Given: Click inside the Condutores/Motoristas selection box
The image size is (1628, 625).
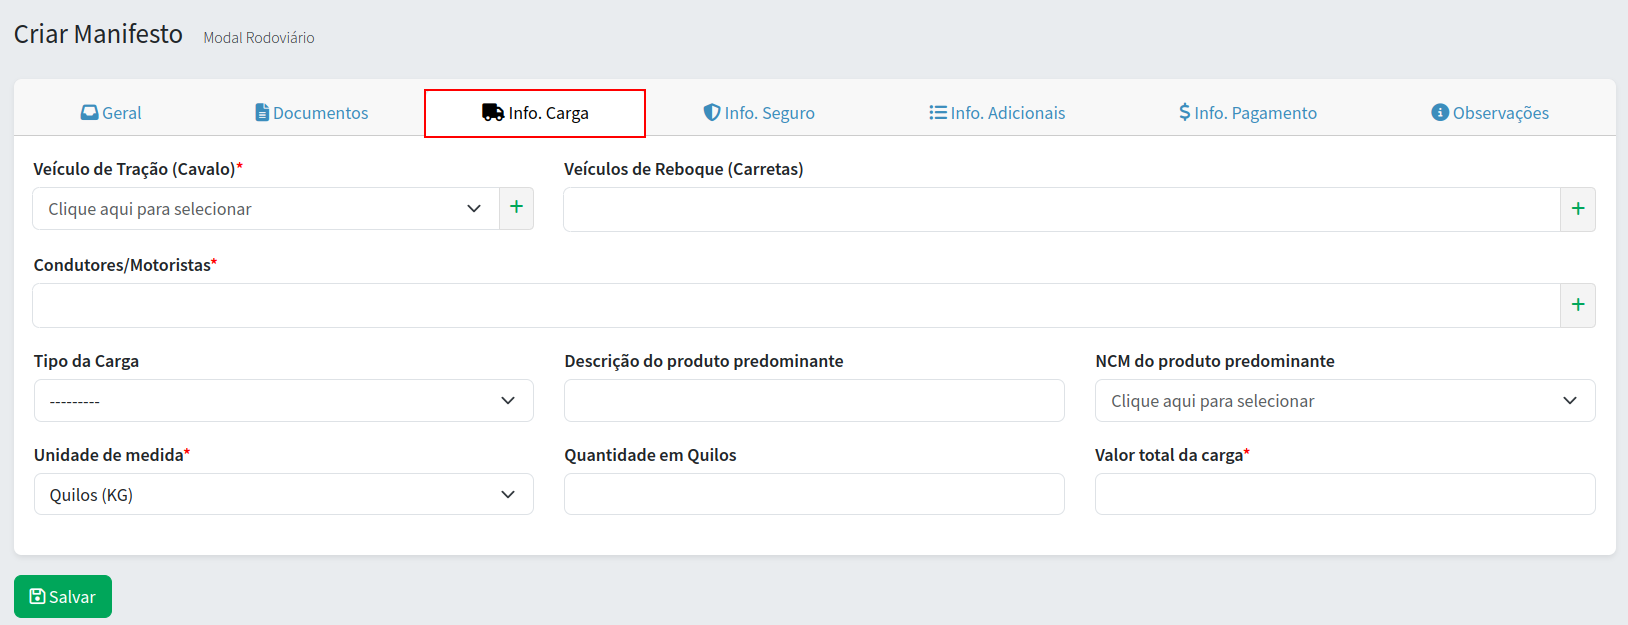Looking at the screenshot, I should coord(795,305).
